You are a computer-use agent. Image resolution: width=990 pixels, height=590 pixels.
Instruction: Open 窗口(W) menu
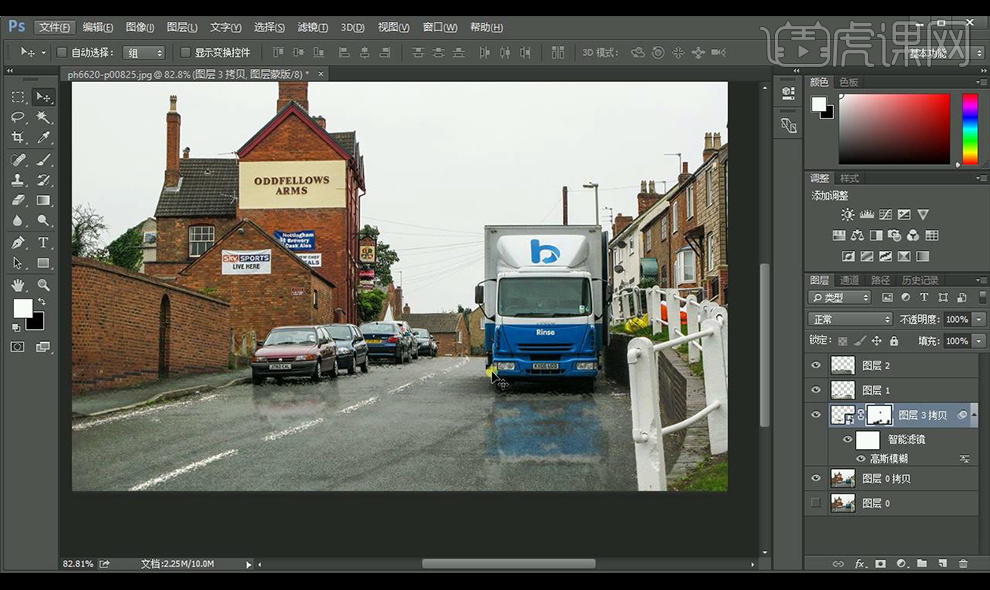tap(439, 27)
